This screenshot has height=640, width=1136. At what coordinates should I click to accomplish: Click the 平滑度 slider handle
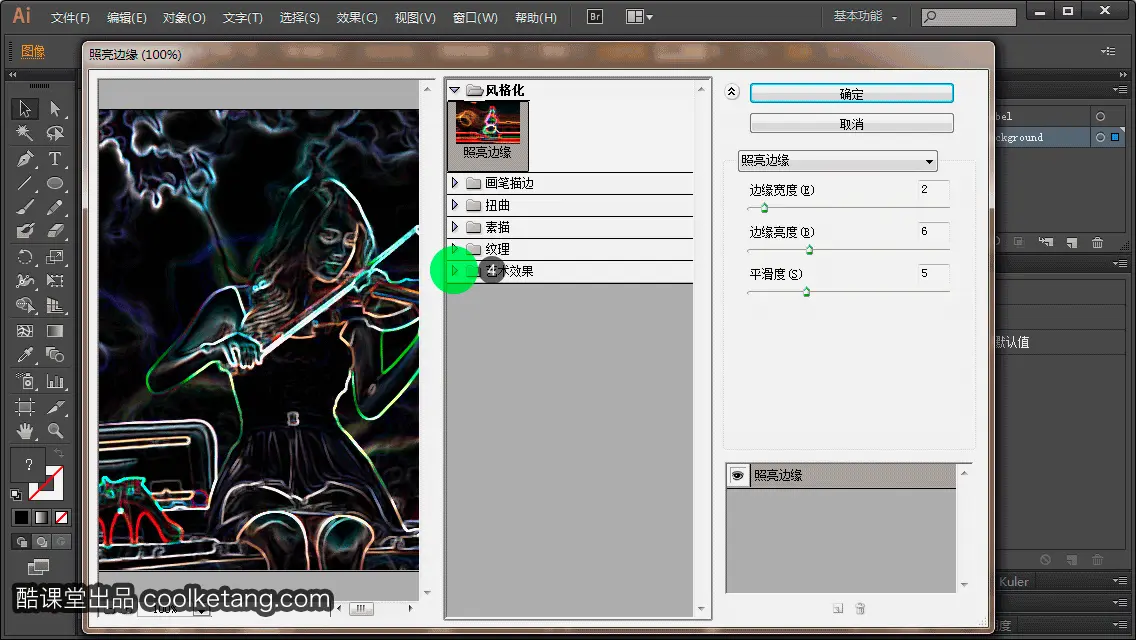[806, 292]
